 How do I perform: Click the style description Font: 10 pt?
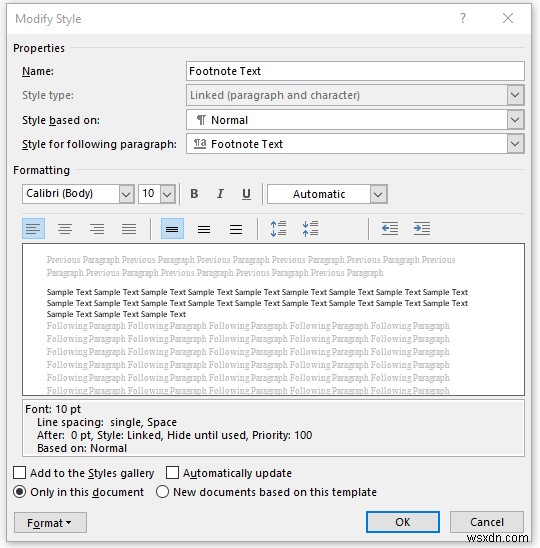coord(53,409)
